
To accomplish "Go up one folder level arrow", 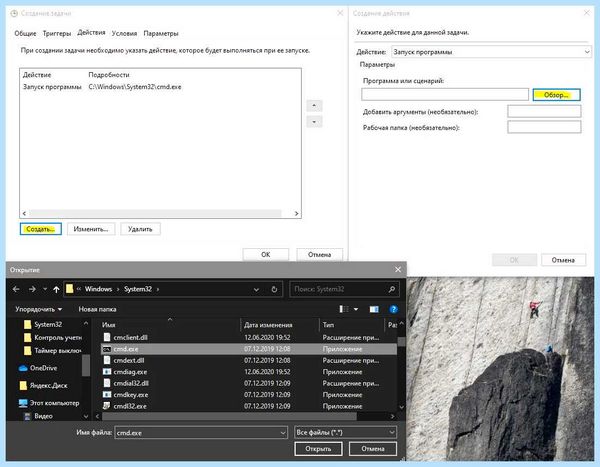I will [x=56, y=289].
